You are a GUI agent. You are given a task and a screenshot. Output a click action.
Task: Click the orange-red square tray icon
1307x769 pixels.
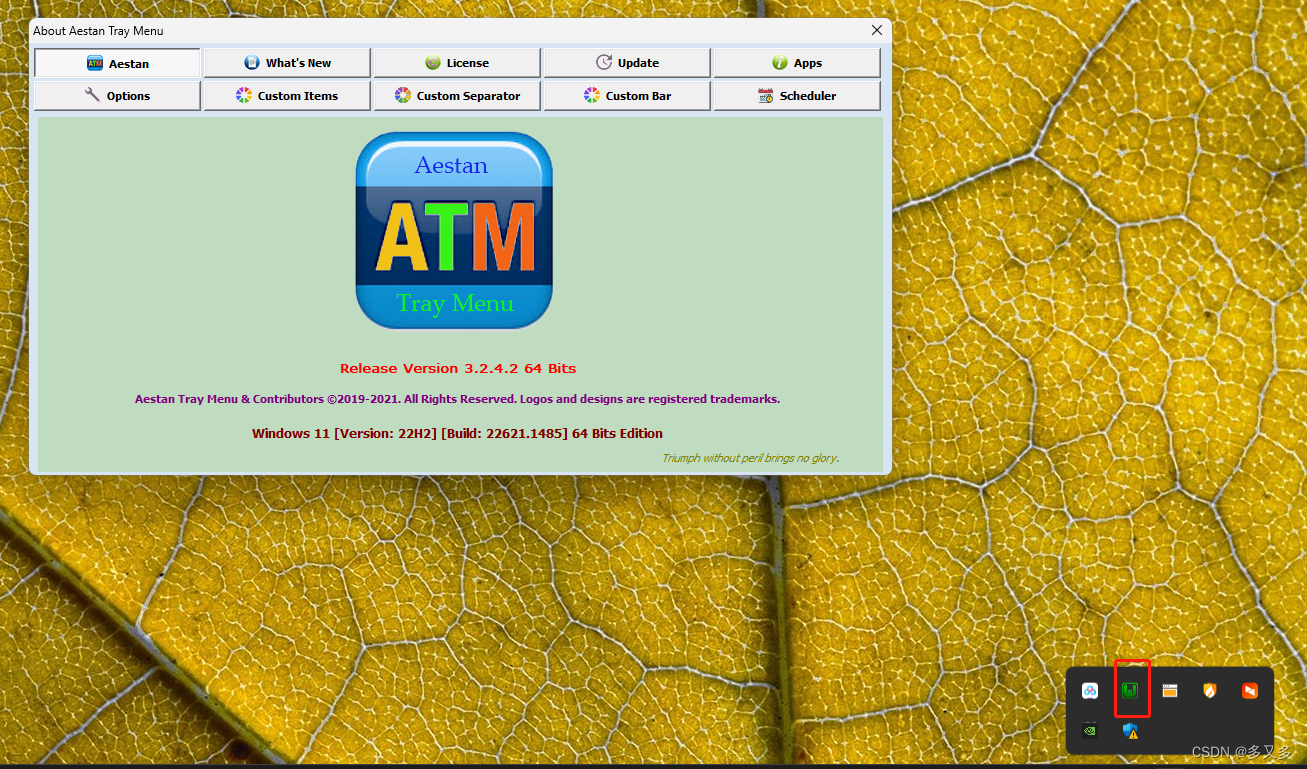point(1250,691)
